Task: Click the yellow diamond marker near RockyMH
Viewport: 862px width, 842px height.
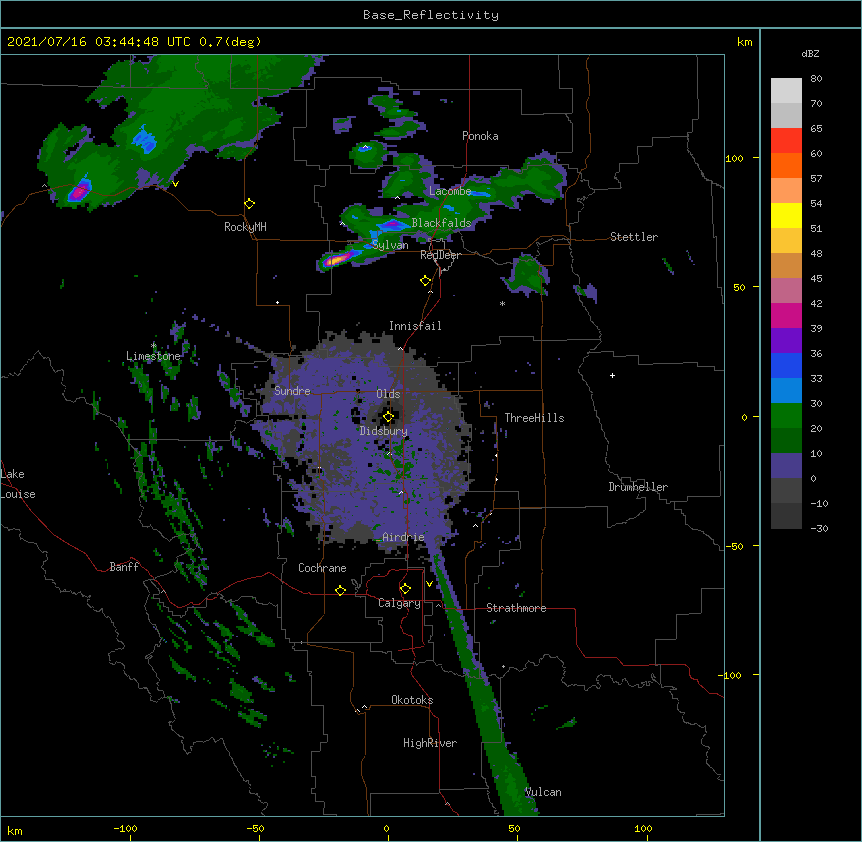Action: [x=250, y=204]
